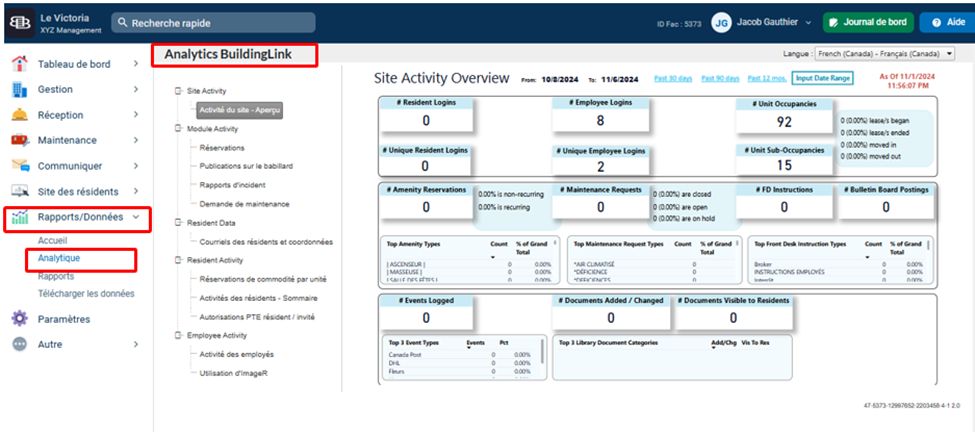
Task: Select Activités des résidents - Sommaire
Action: coord(259,298)
